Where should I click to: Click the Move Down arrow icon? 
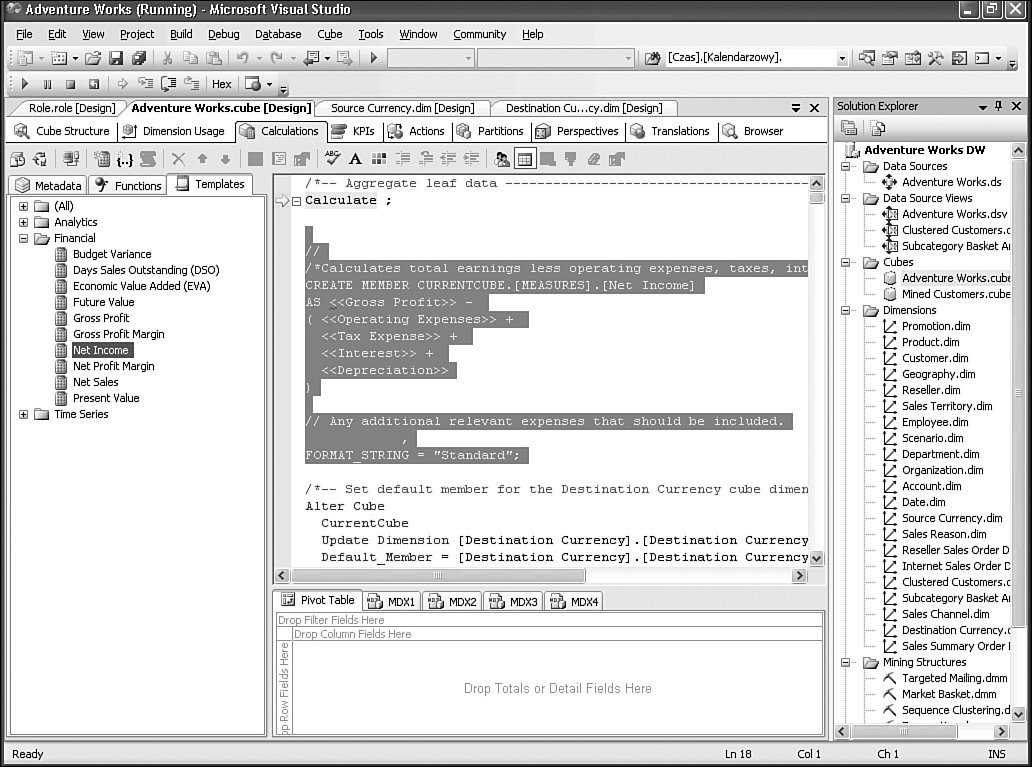225,159
